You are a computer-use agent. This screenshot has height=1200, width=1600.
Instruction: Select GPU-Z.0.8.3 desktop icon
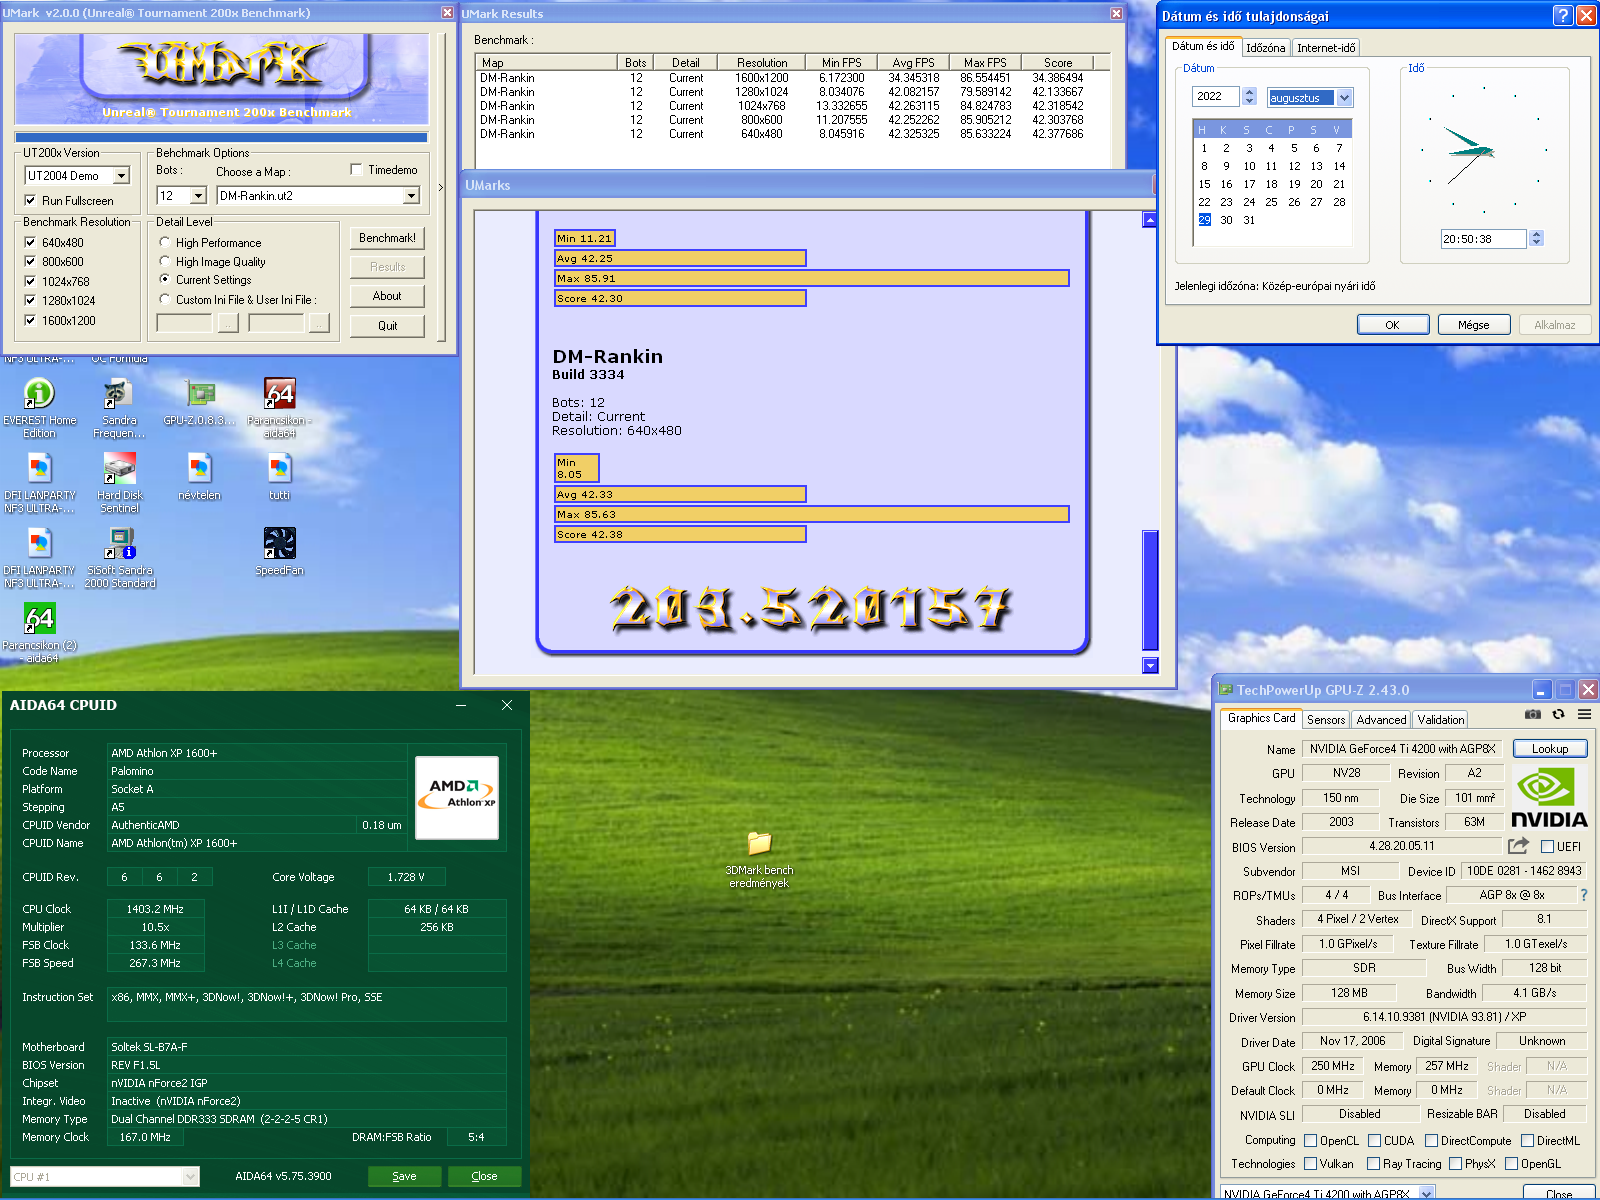point(200,402)
